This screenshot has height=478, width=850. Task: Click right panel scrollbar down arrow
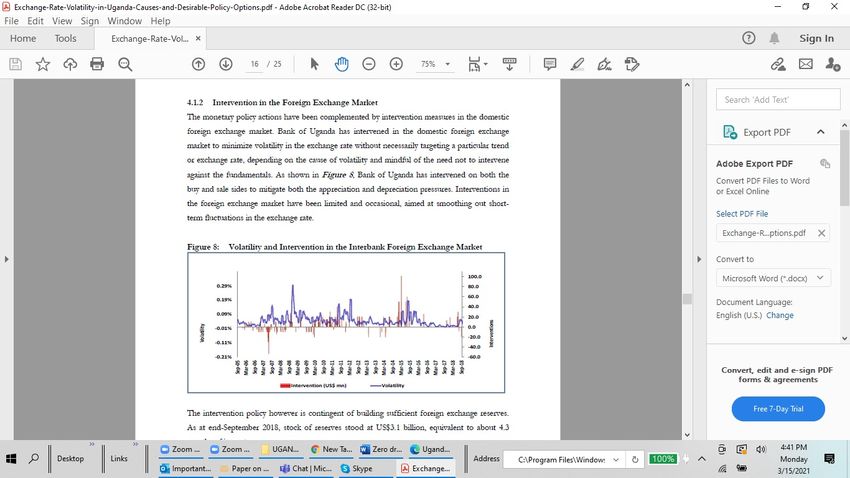pos(845,338)
